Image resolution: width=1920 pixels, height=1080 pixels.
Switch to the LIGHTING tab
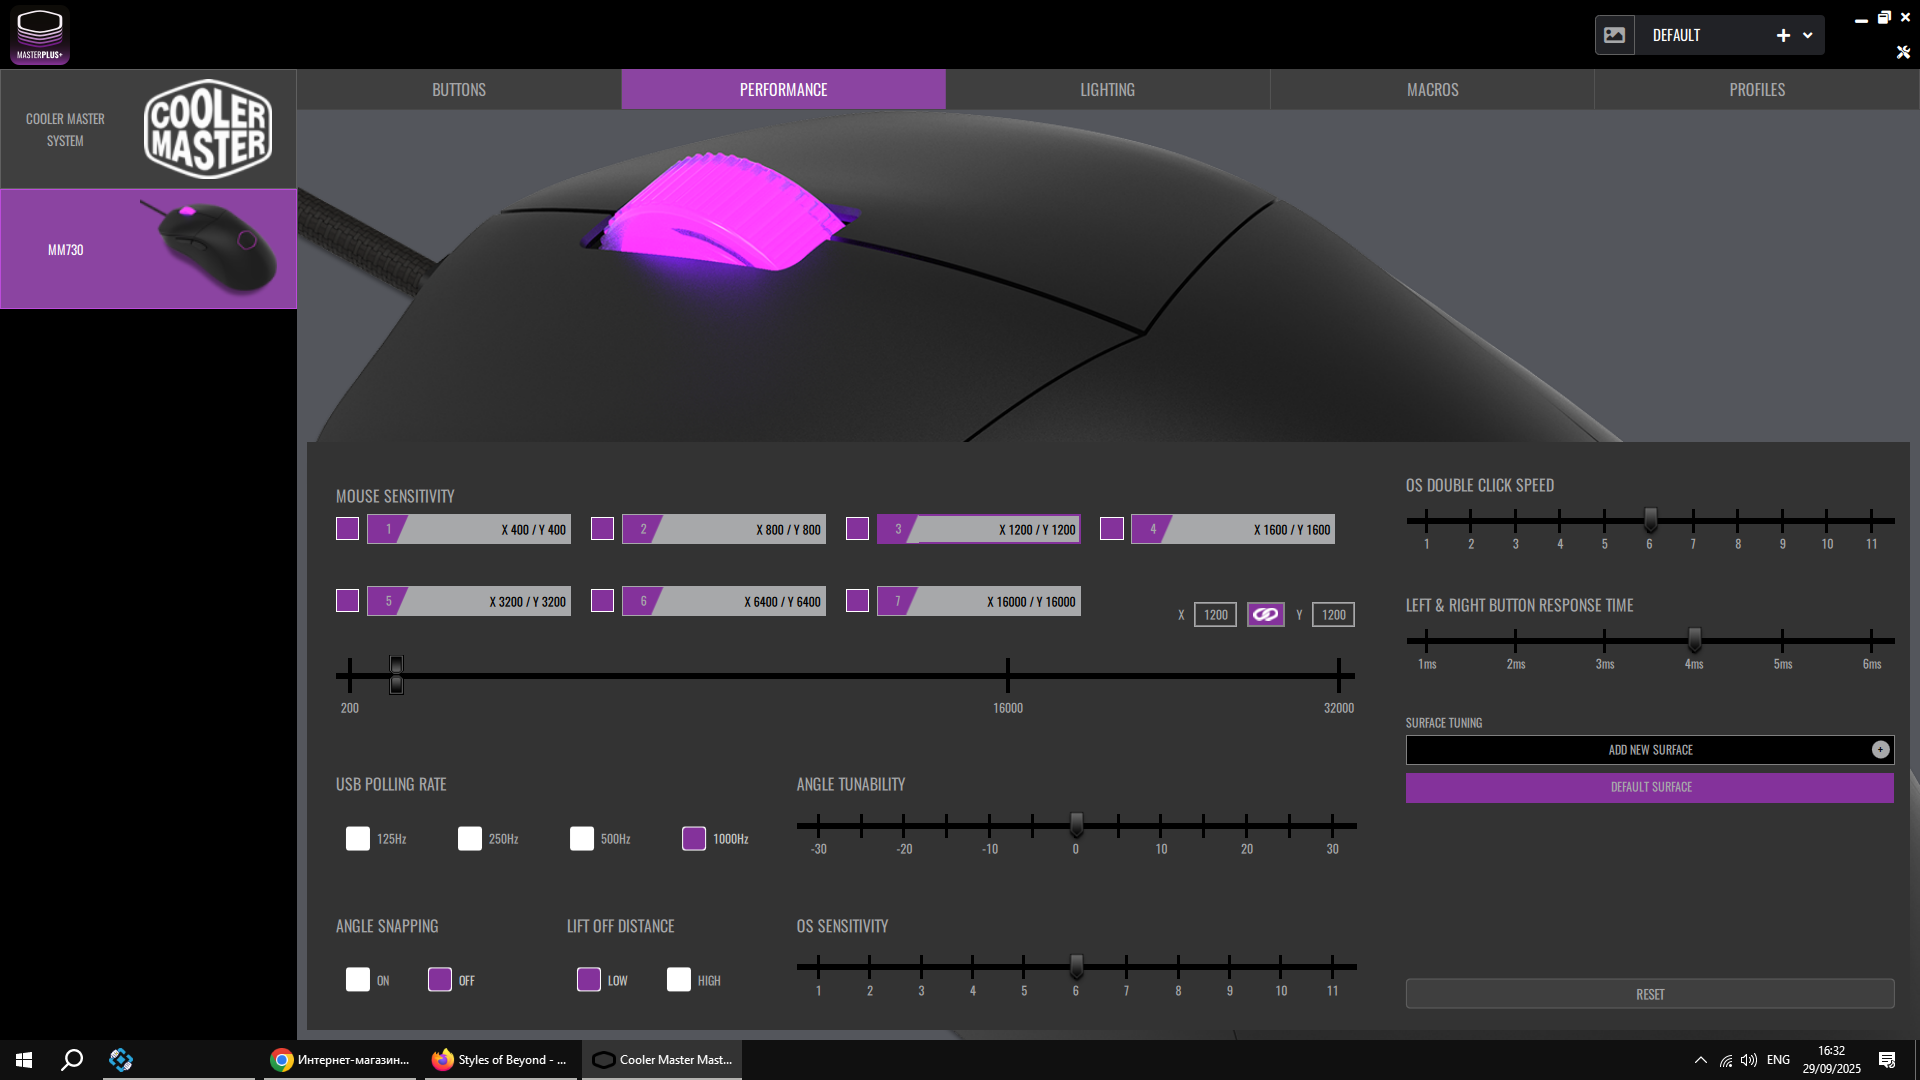1107,90
